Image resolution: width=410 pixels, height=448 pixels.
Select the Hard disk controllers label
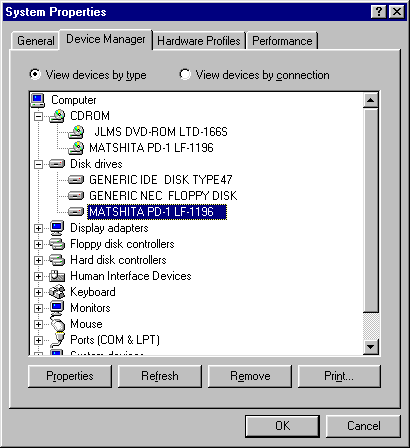[x=118, y=260]
